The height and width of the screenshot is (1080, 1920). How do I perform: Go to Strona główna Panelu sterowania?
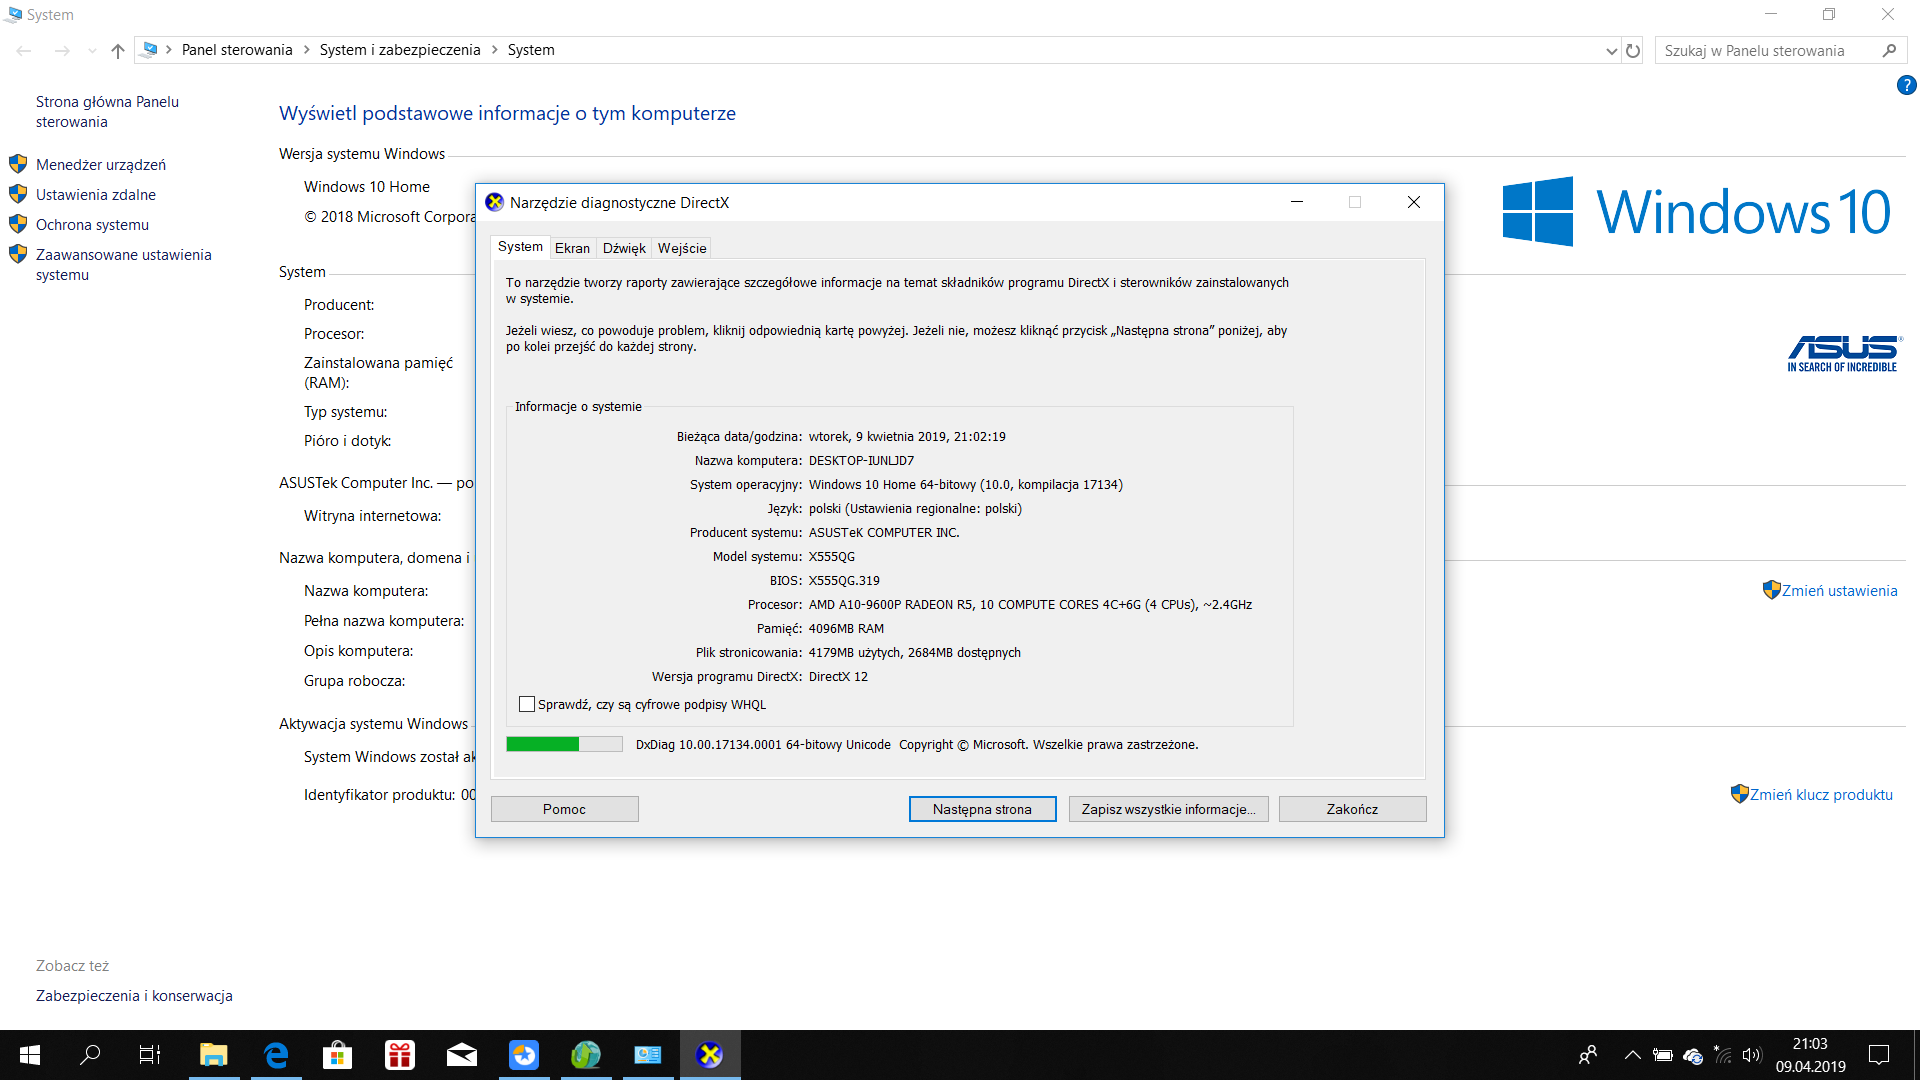coord(107,112)
